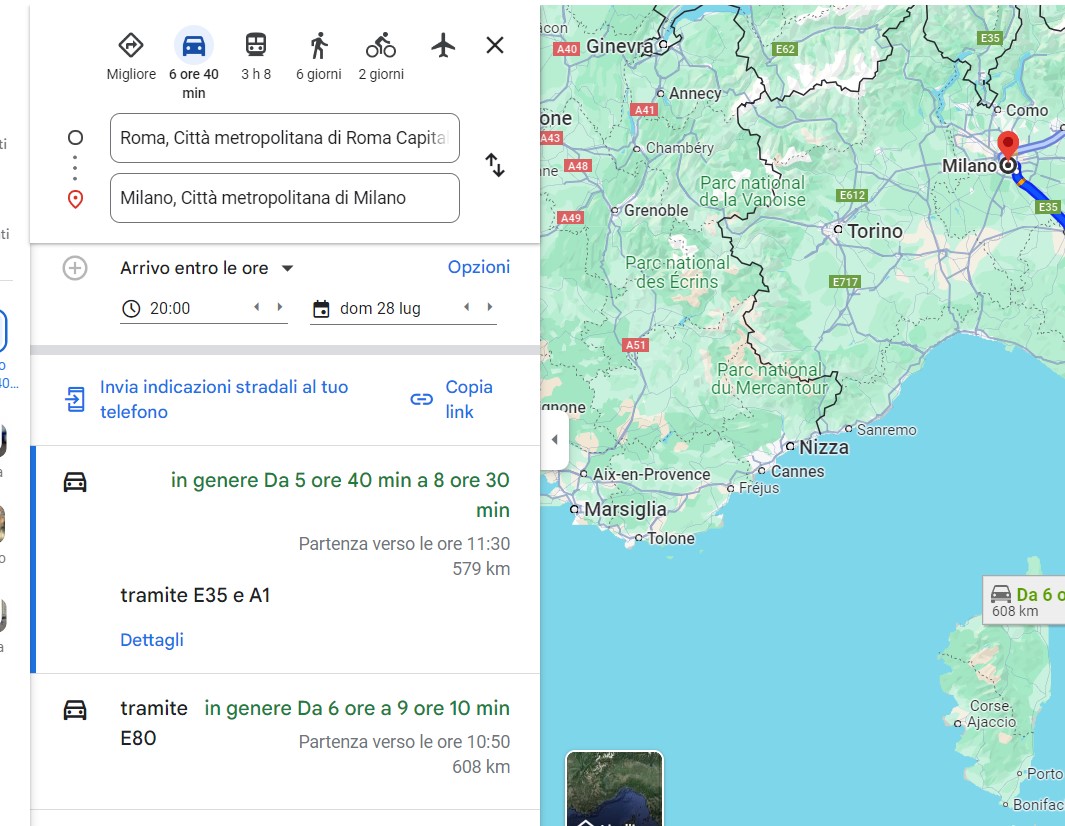This screenshot has width=1065, height=826.
Task: Click Annecy on the map
Action: click(x=695, y=94)
